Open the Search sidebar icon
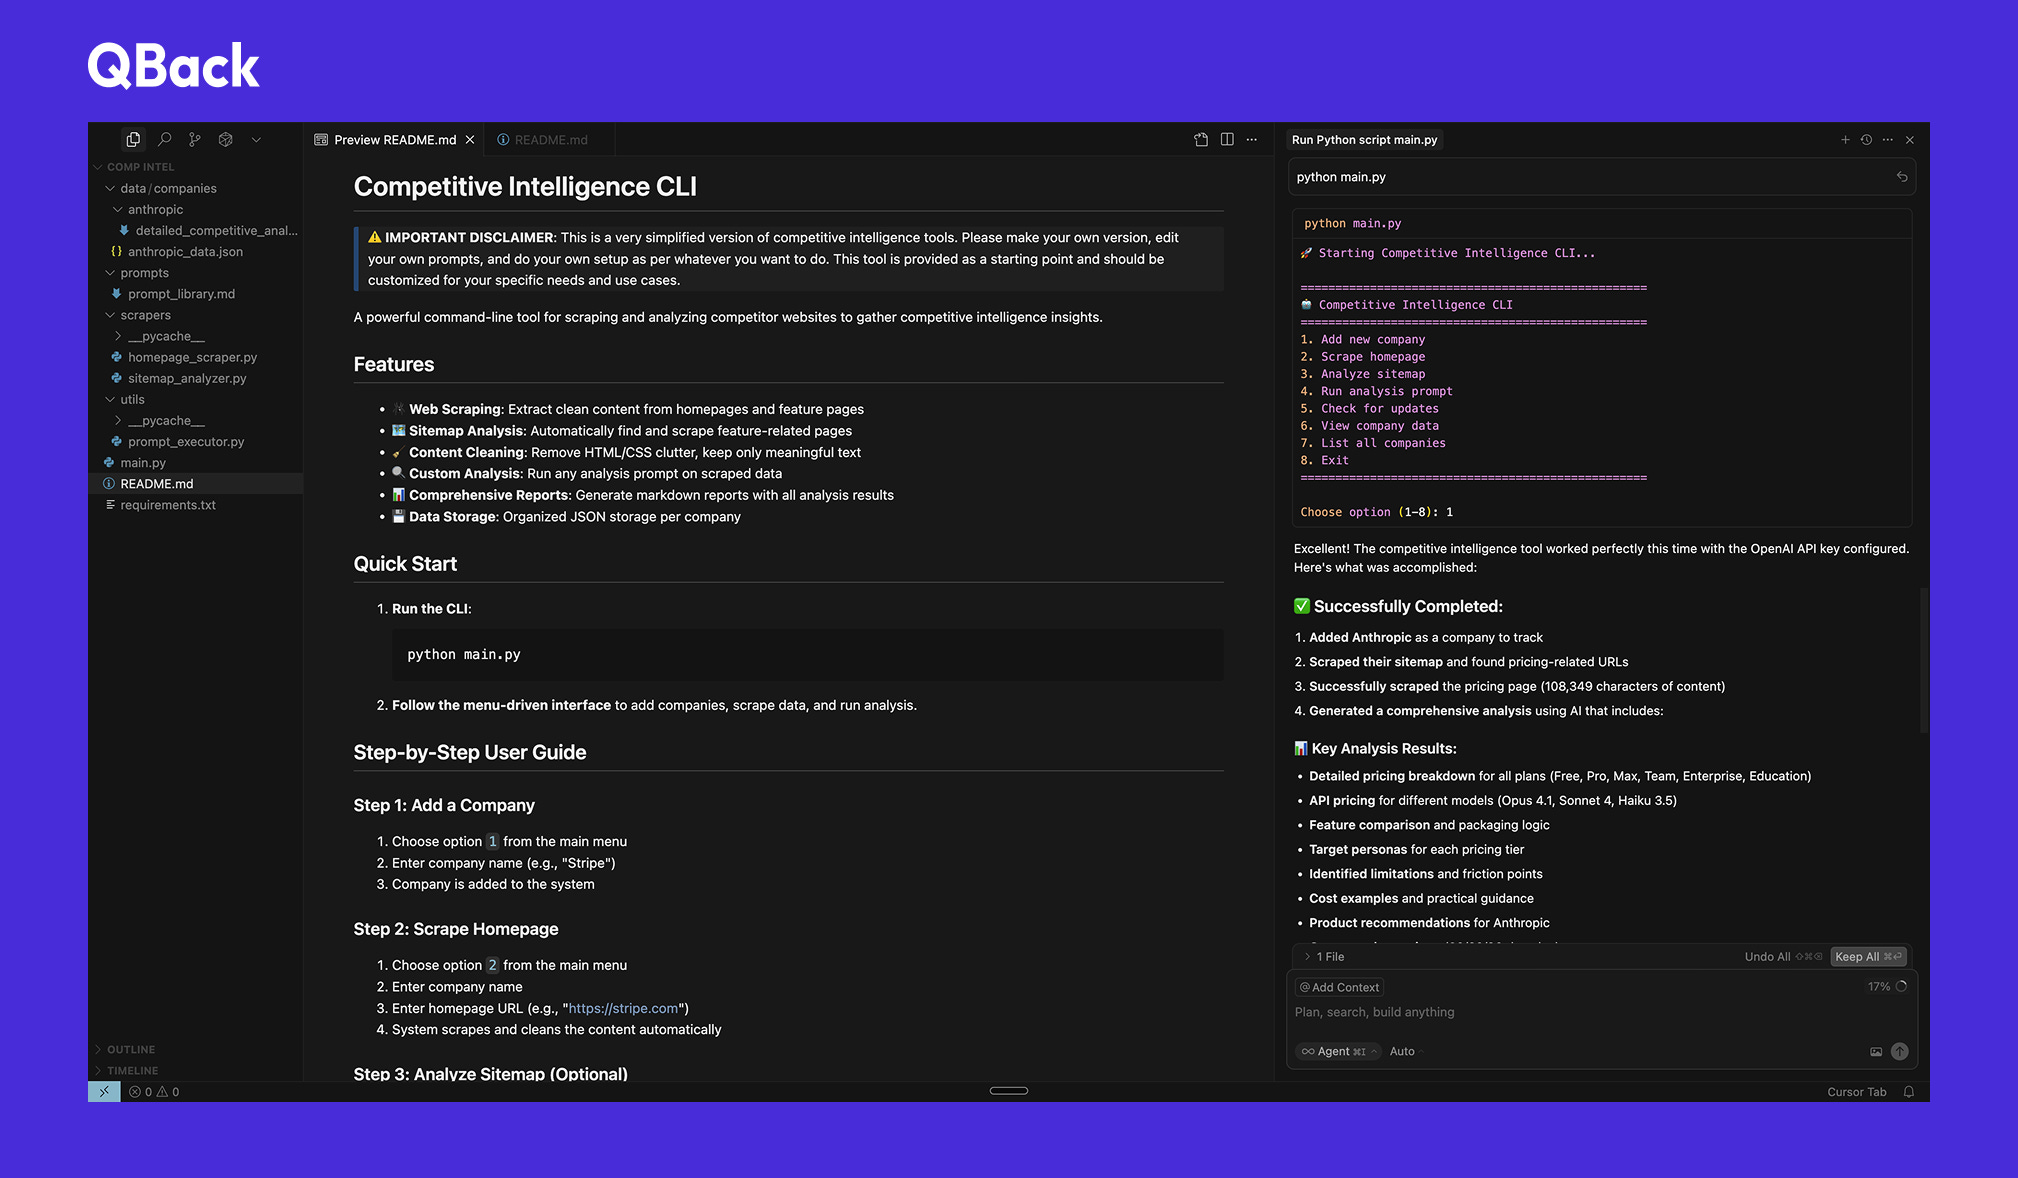 [x=165, y=139]
